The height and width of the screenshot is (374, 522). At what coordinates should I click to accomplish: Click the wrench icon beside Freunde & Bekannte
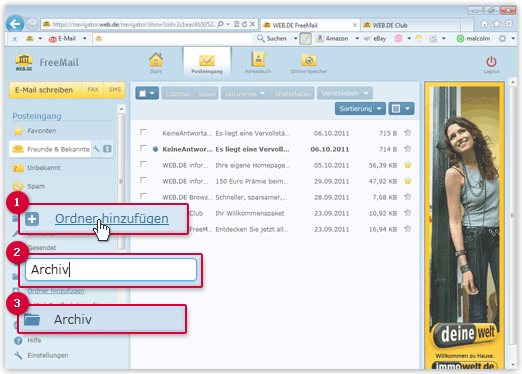tap(96, 149)
